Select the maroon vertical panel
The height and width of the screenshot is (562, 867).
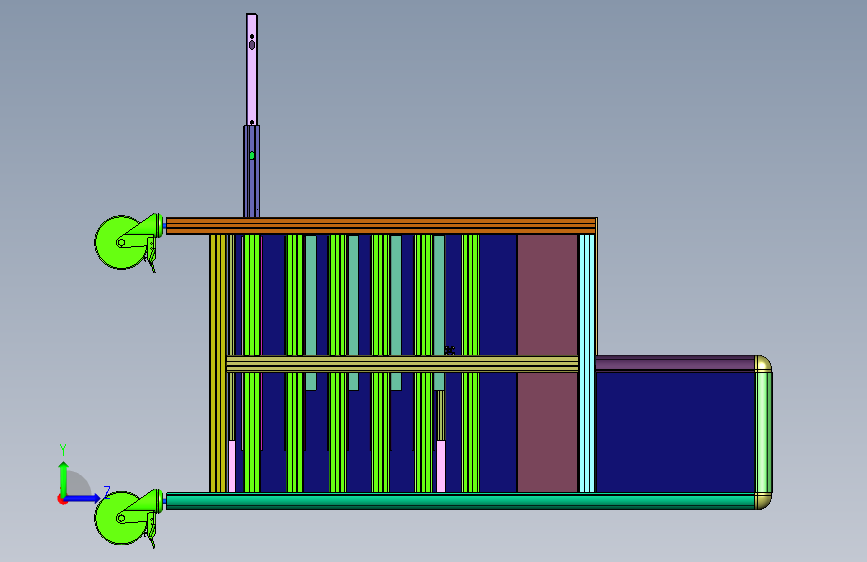(547, 363)
